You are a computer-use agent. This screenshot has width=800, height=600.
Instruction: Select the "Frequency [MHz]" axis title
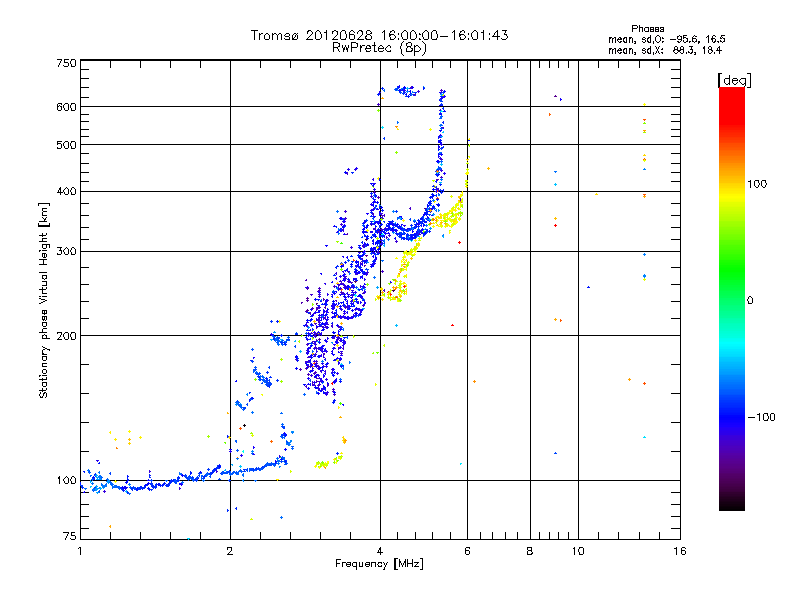click(379, 564)
